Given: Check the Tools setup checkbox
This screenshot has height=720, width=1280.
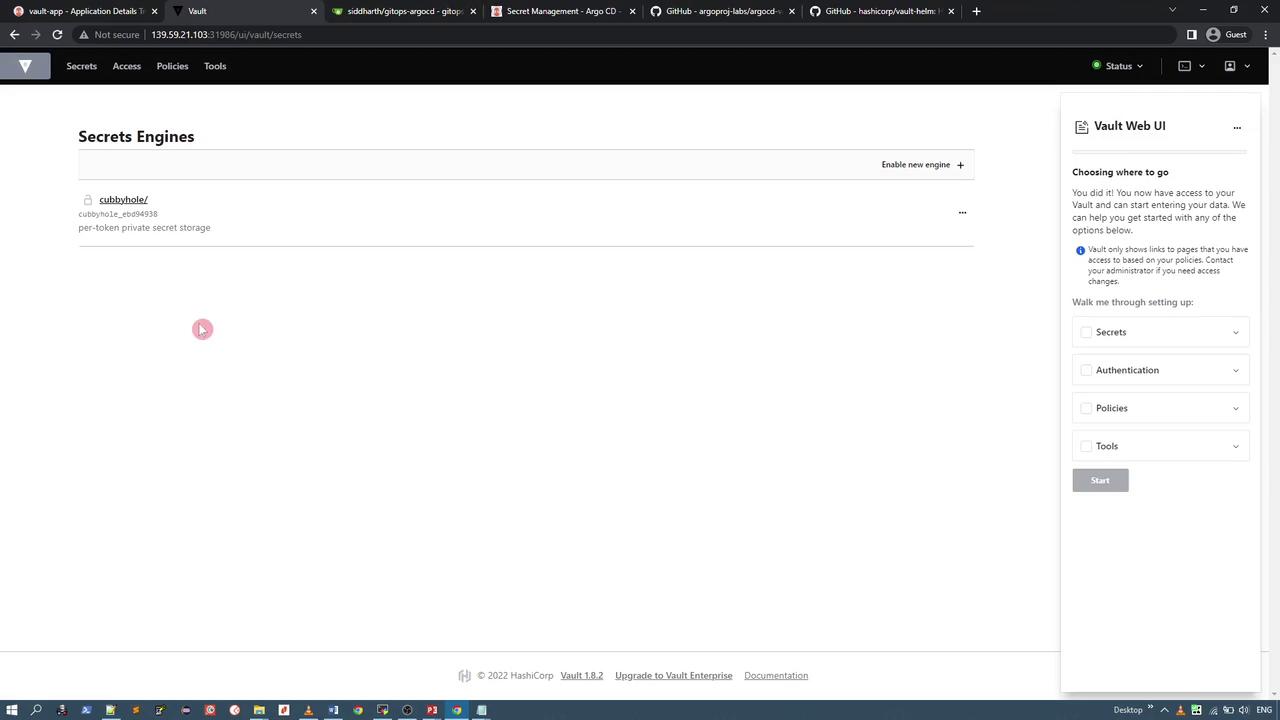Looking at the screenshot, I should pyautogui.click(x=1086, y=446).
